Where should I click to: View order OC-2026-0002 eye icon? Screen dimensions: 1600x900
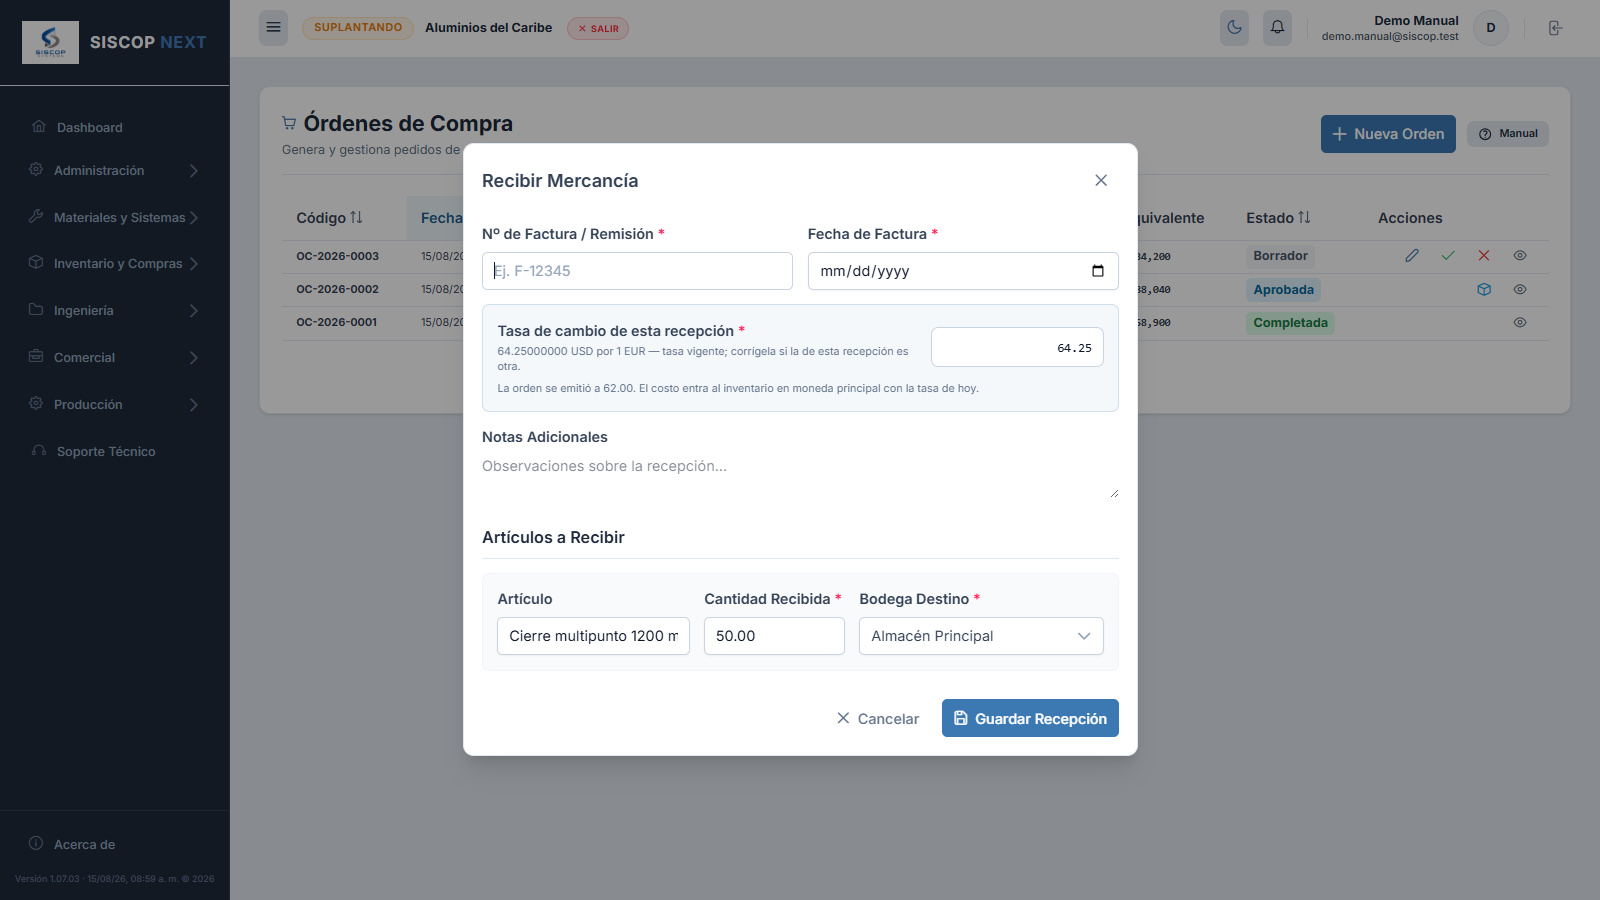pos(1520,289)
